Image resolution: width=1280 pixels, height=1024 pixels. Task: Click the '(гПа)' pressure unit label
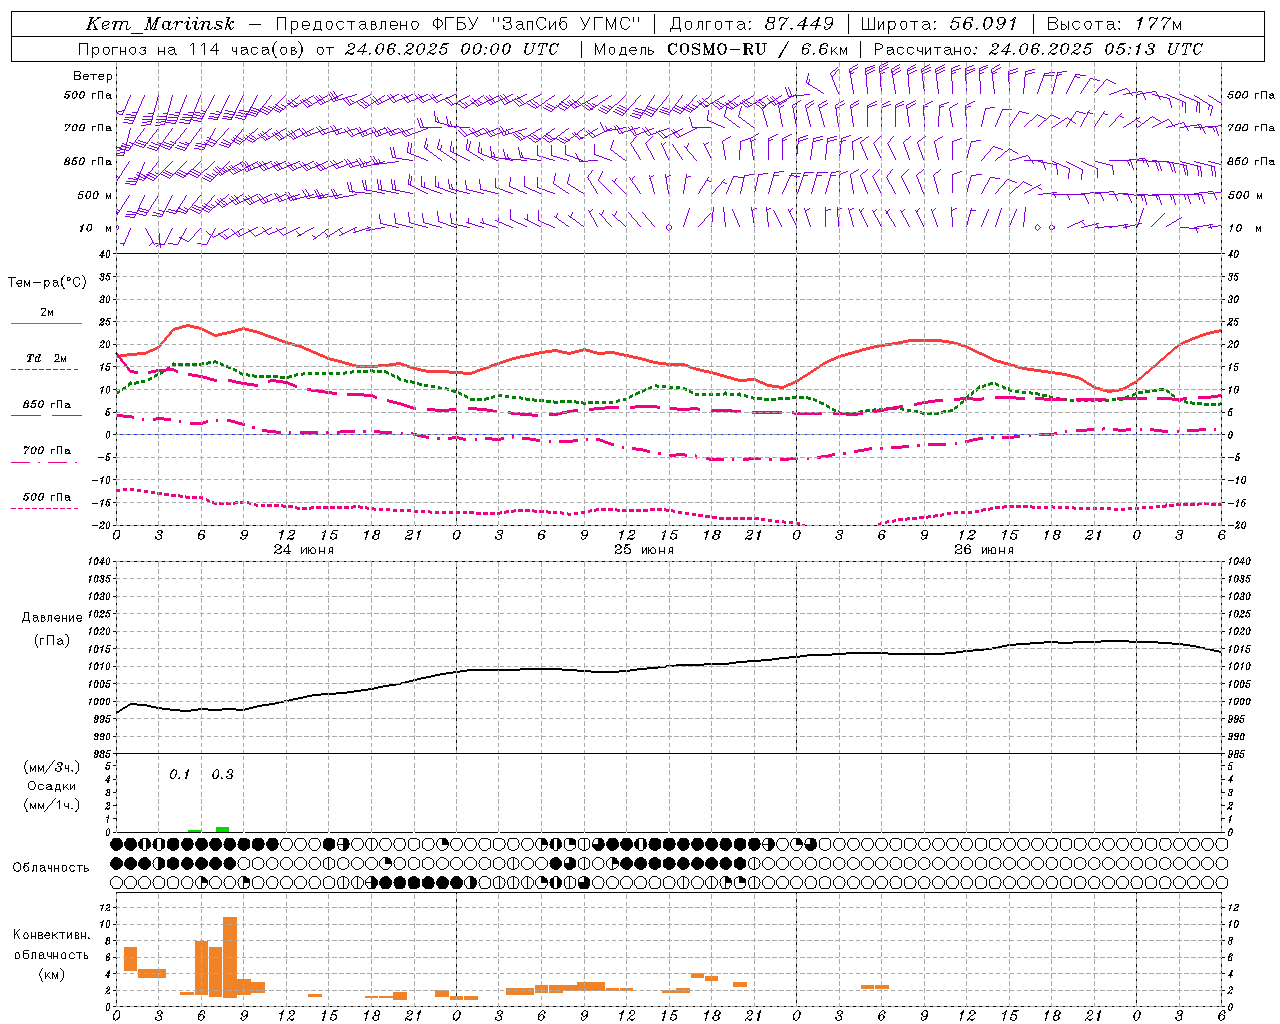[x=53, y=641]
